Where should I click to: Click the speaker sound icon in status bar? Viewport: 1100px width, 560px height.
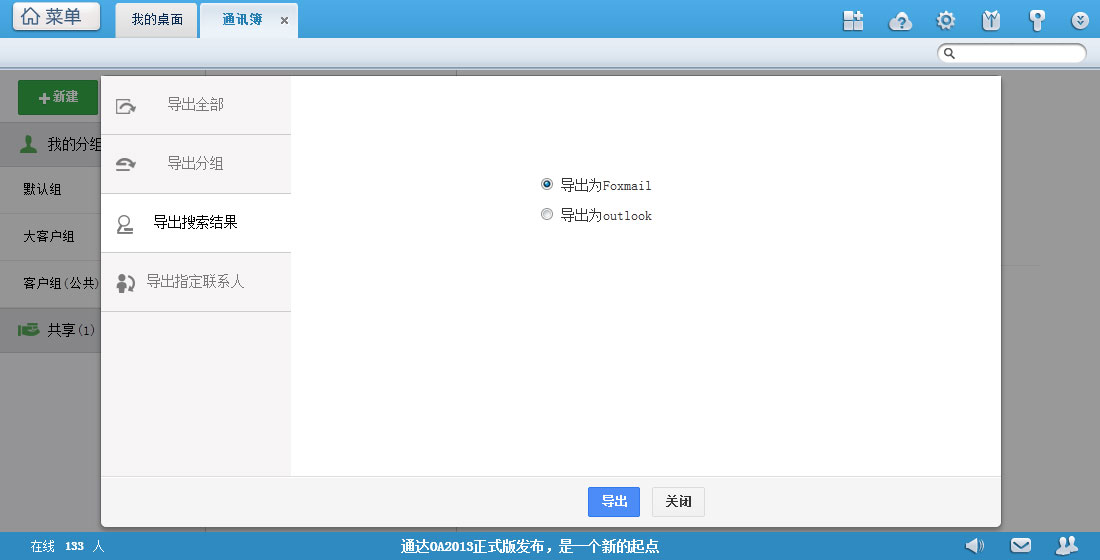tap(974, 545)
